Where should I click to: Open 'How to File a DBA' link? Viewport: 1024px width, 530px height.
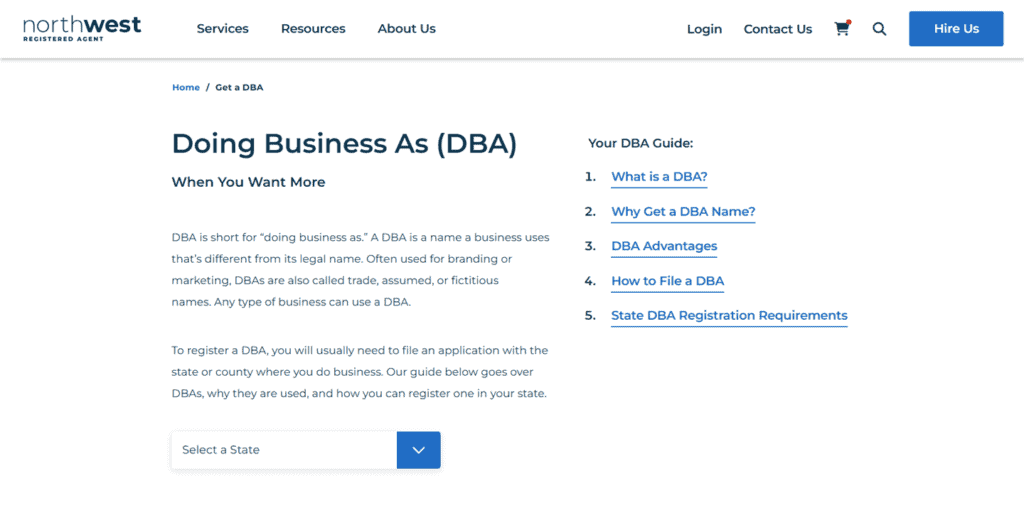(667, 281)
